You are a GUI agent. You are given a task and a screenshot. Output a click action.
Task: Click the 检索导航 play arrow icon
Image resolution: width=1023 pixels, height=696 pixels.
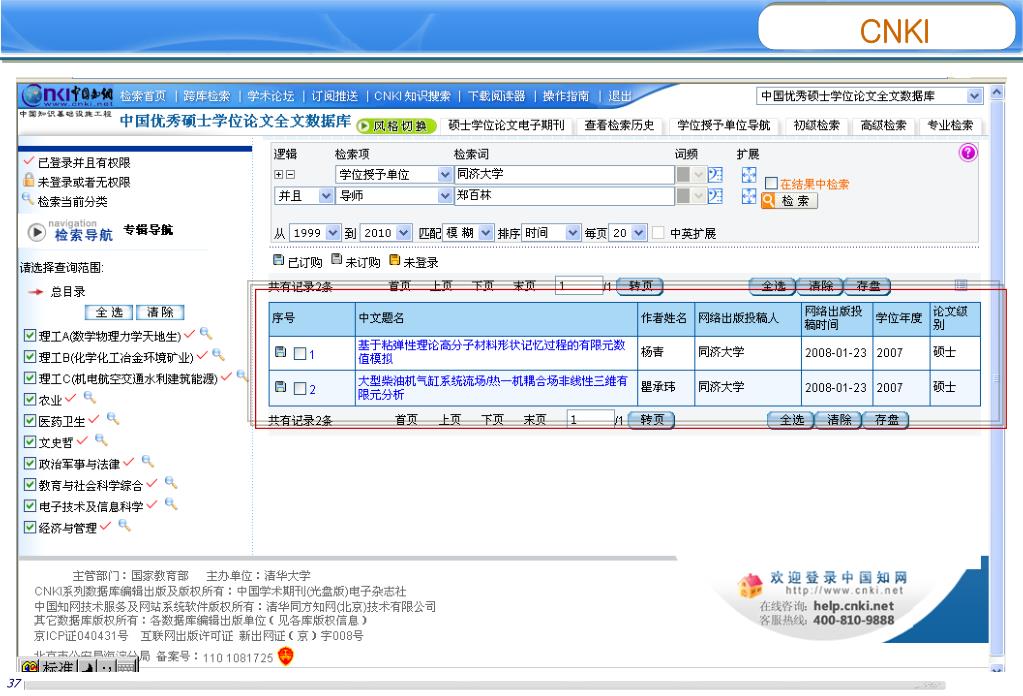coord(37,232)
